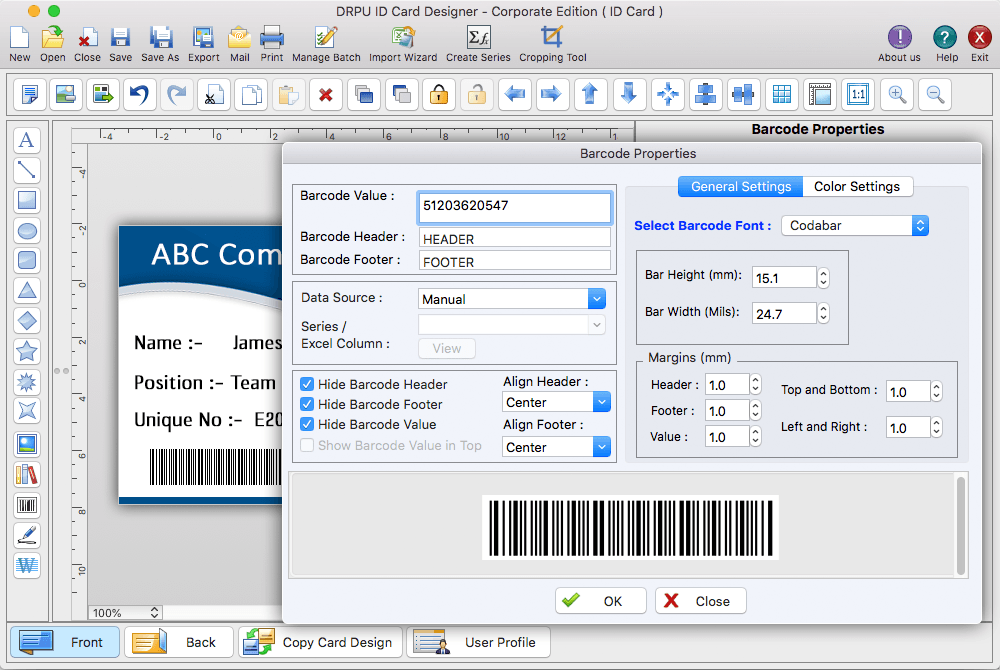Viewport: 1000px width, 670px height.
Task: Select the Text tool in left sidebar
Action: (x=27, y=140)
